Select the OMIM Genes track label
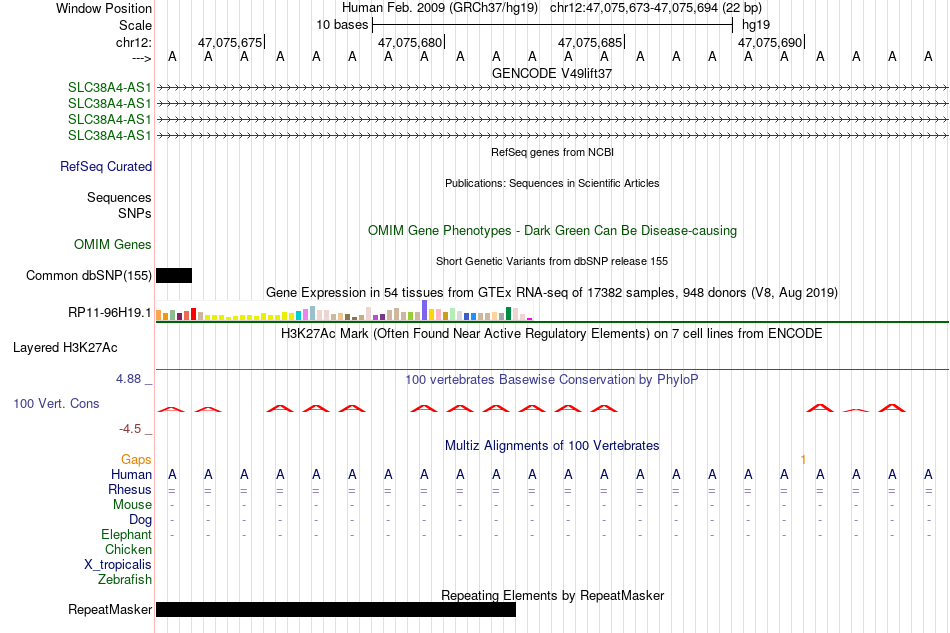 (x=113, y=244)
